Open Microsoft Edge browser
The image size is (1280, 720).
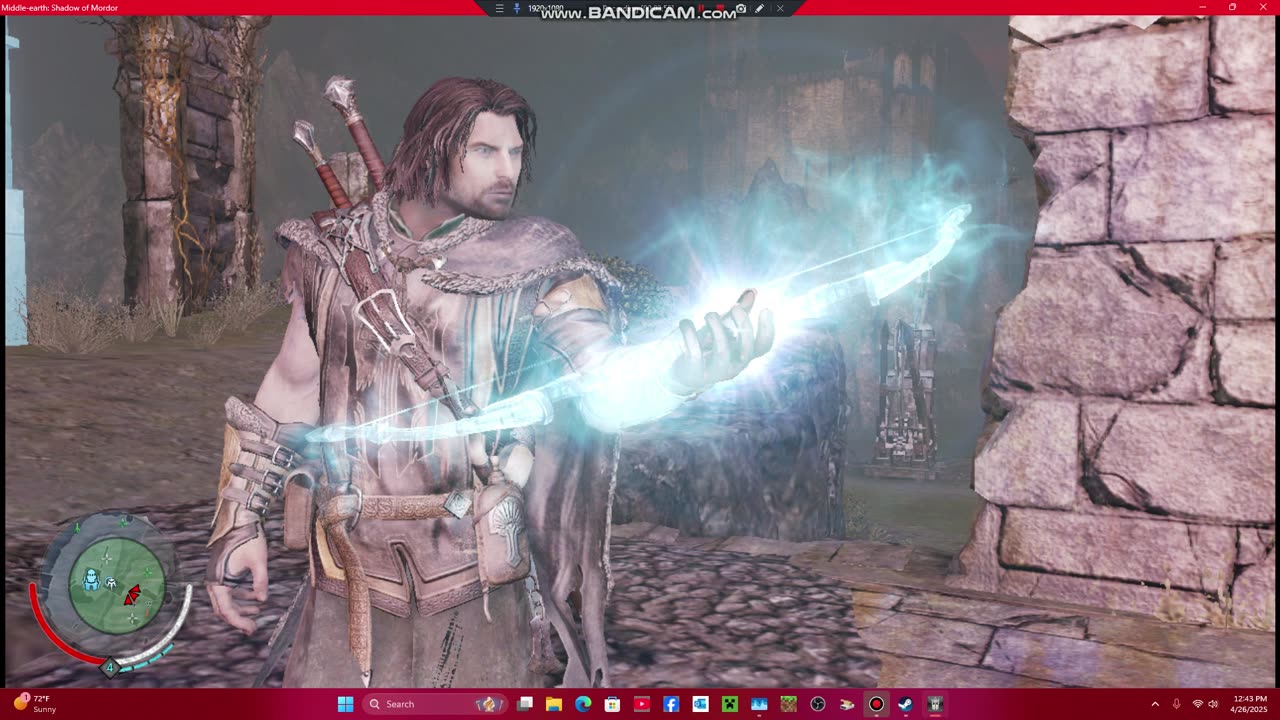coord(583,704)
